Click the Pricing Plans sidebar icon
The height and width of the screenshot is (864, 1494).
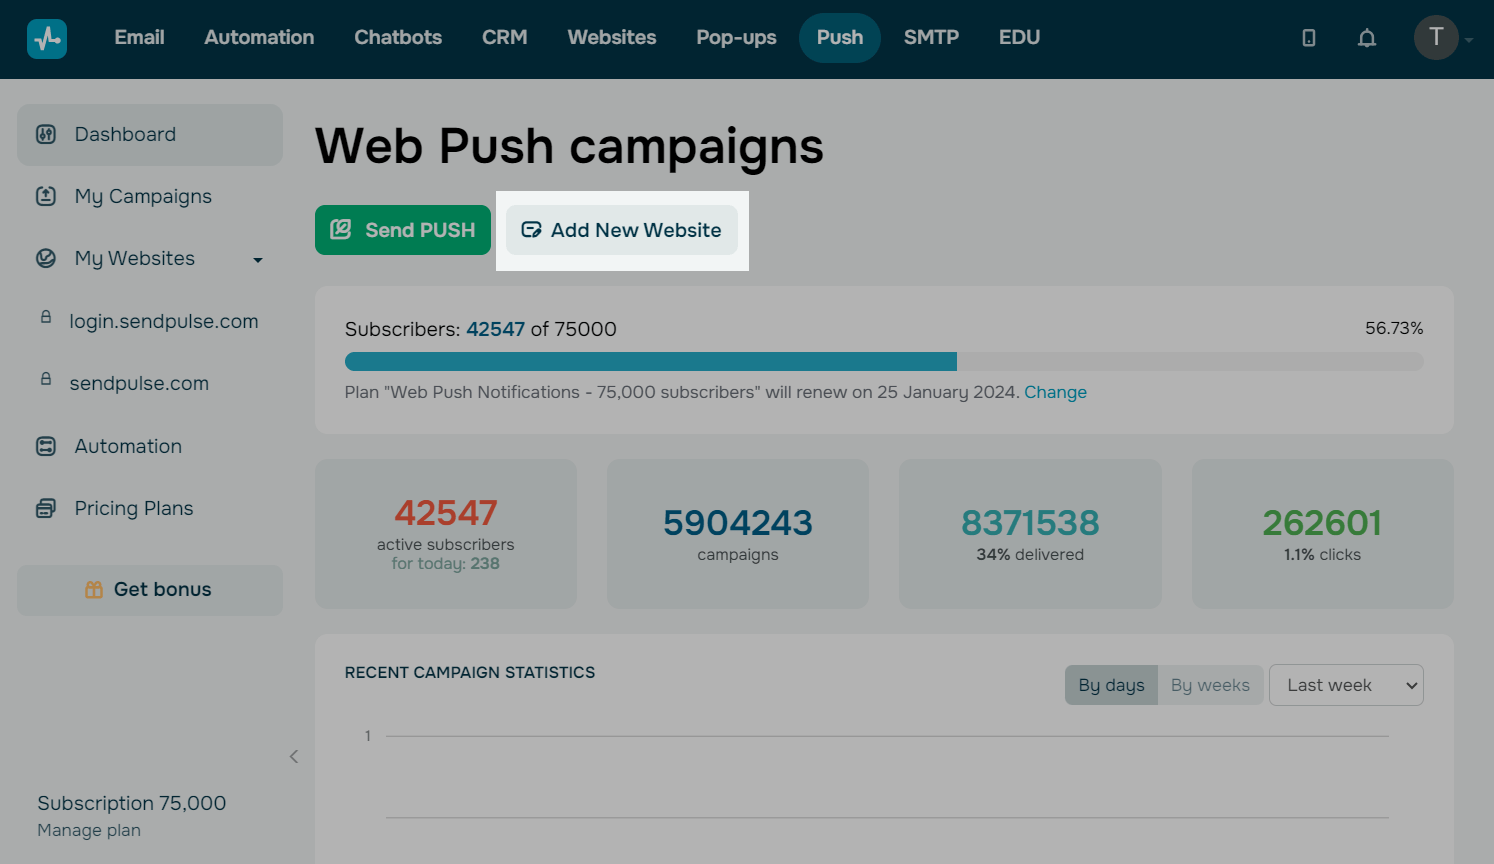pos(46,508)
